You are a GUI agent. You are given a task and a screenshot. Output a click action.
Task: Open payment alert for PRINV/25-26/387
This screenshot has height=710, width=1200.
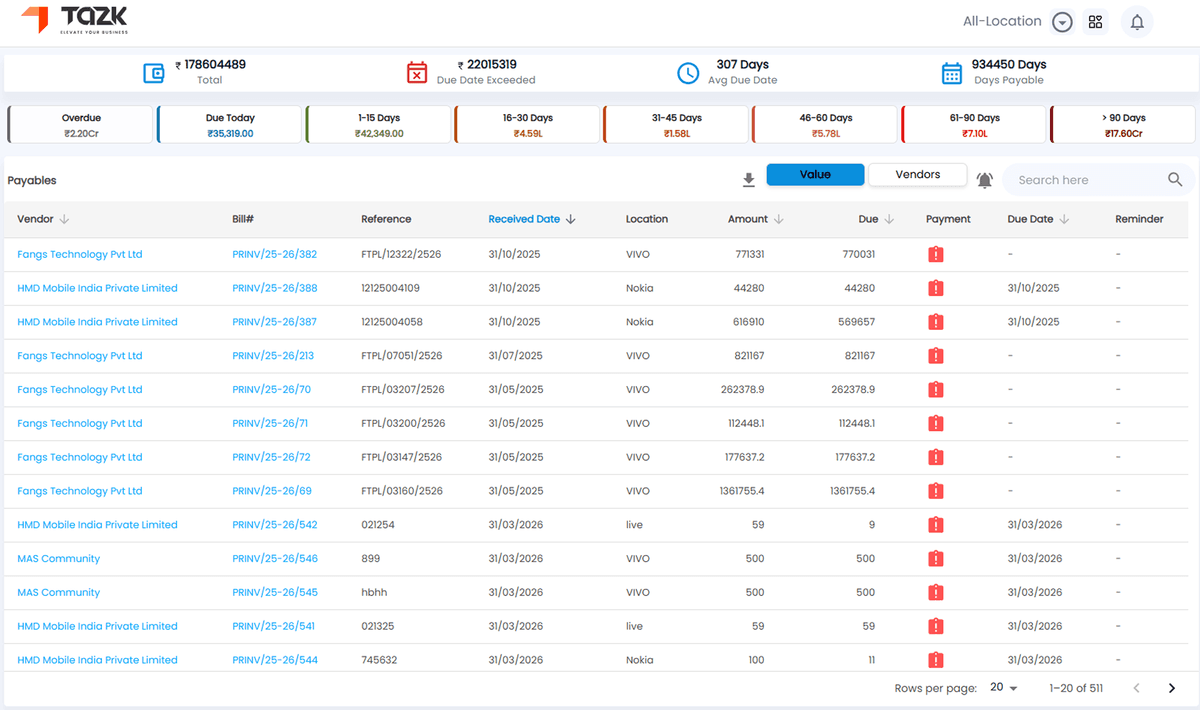(x=936, y=322)
